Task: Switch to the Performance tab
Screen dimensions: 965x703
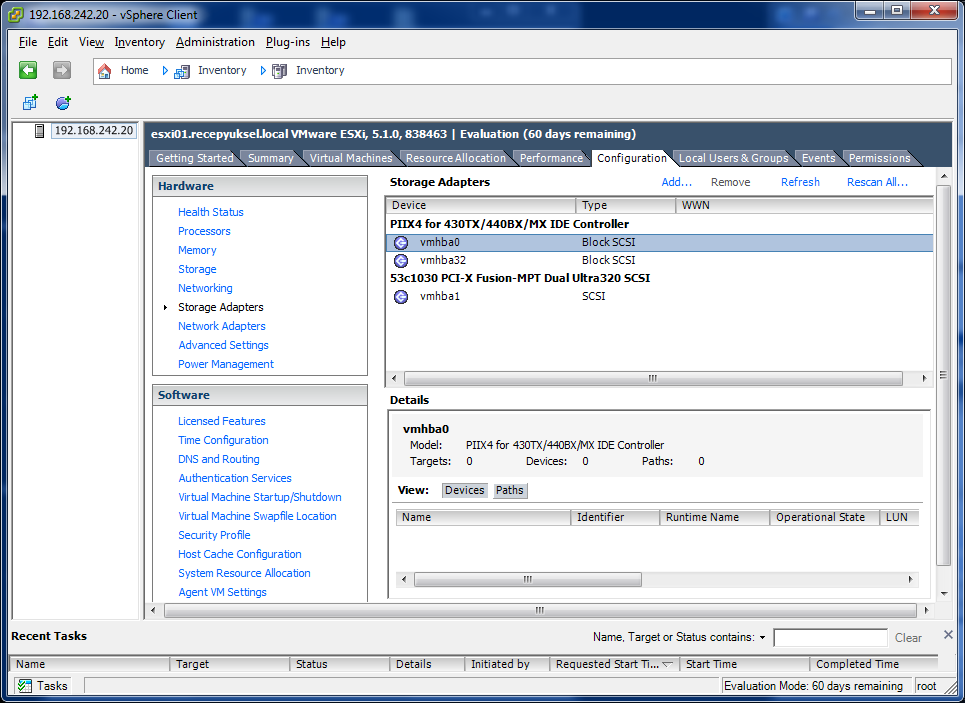Action: click(551, 158)
